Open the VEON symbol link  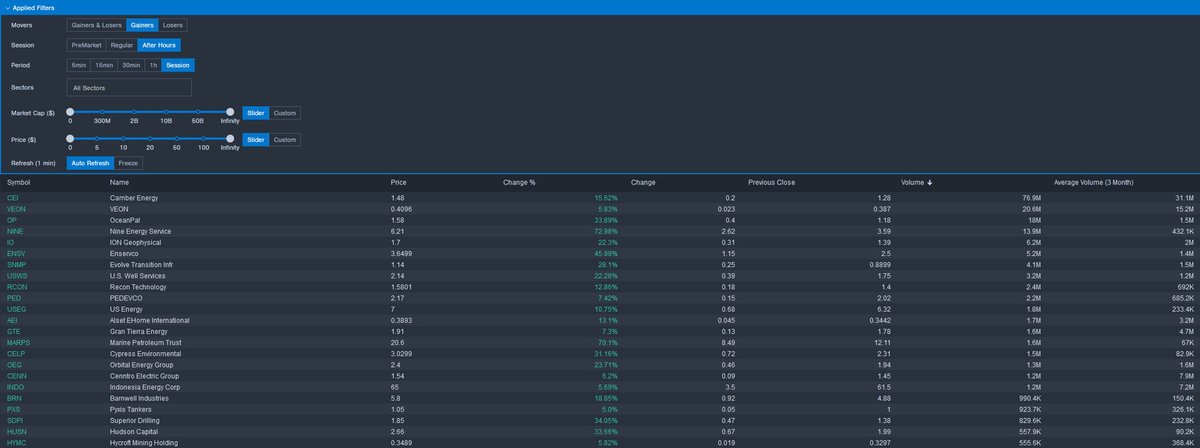(x=16, y=209)
